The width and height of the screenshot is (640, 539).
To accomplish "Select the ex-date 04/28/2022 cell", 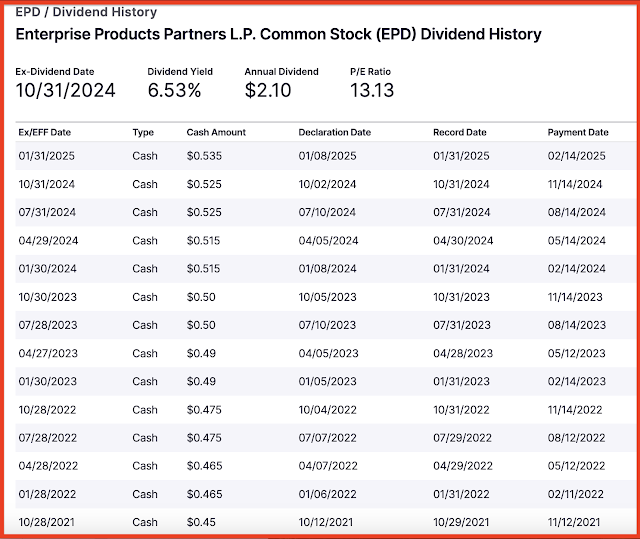I will [48, 466].
